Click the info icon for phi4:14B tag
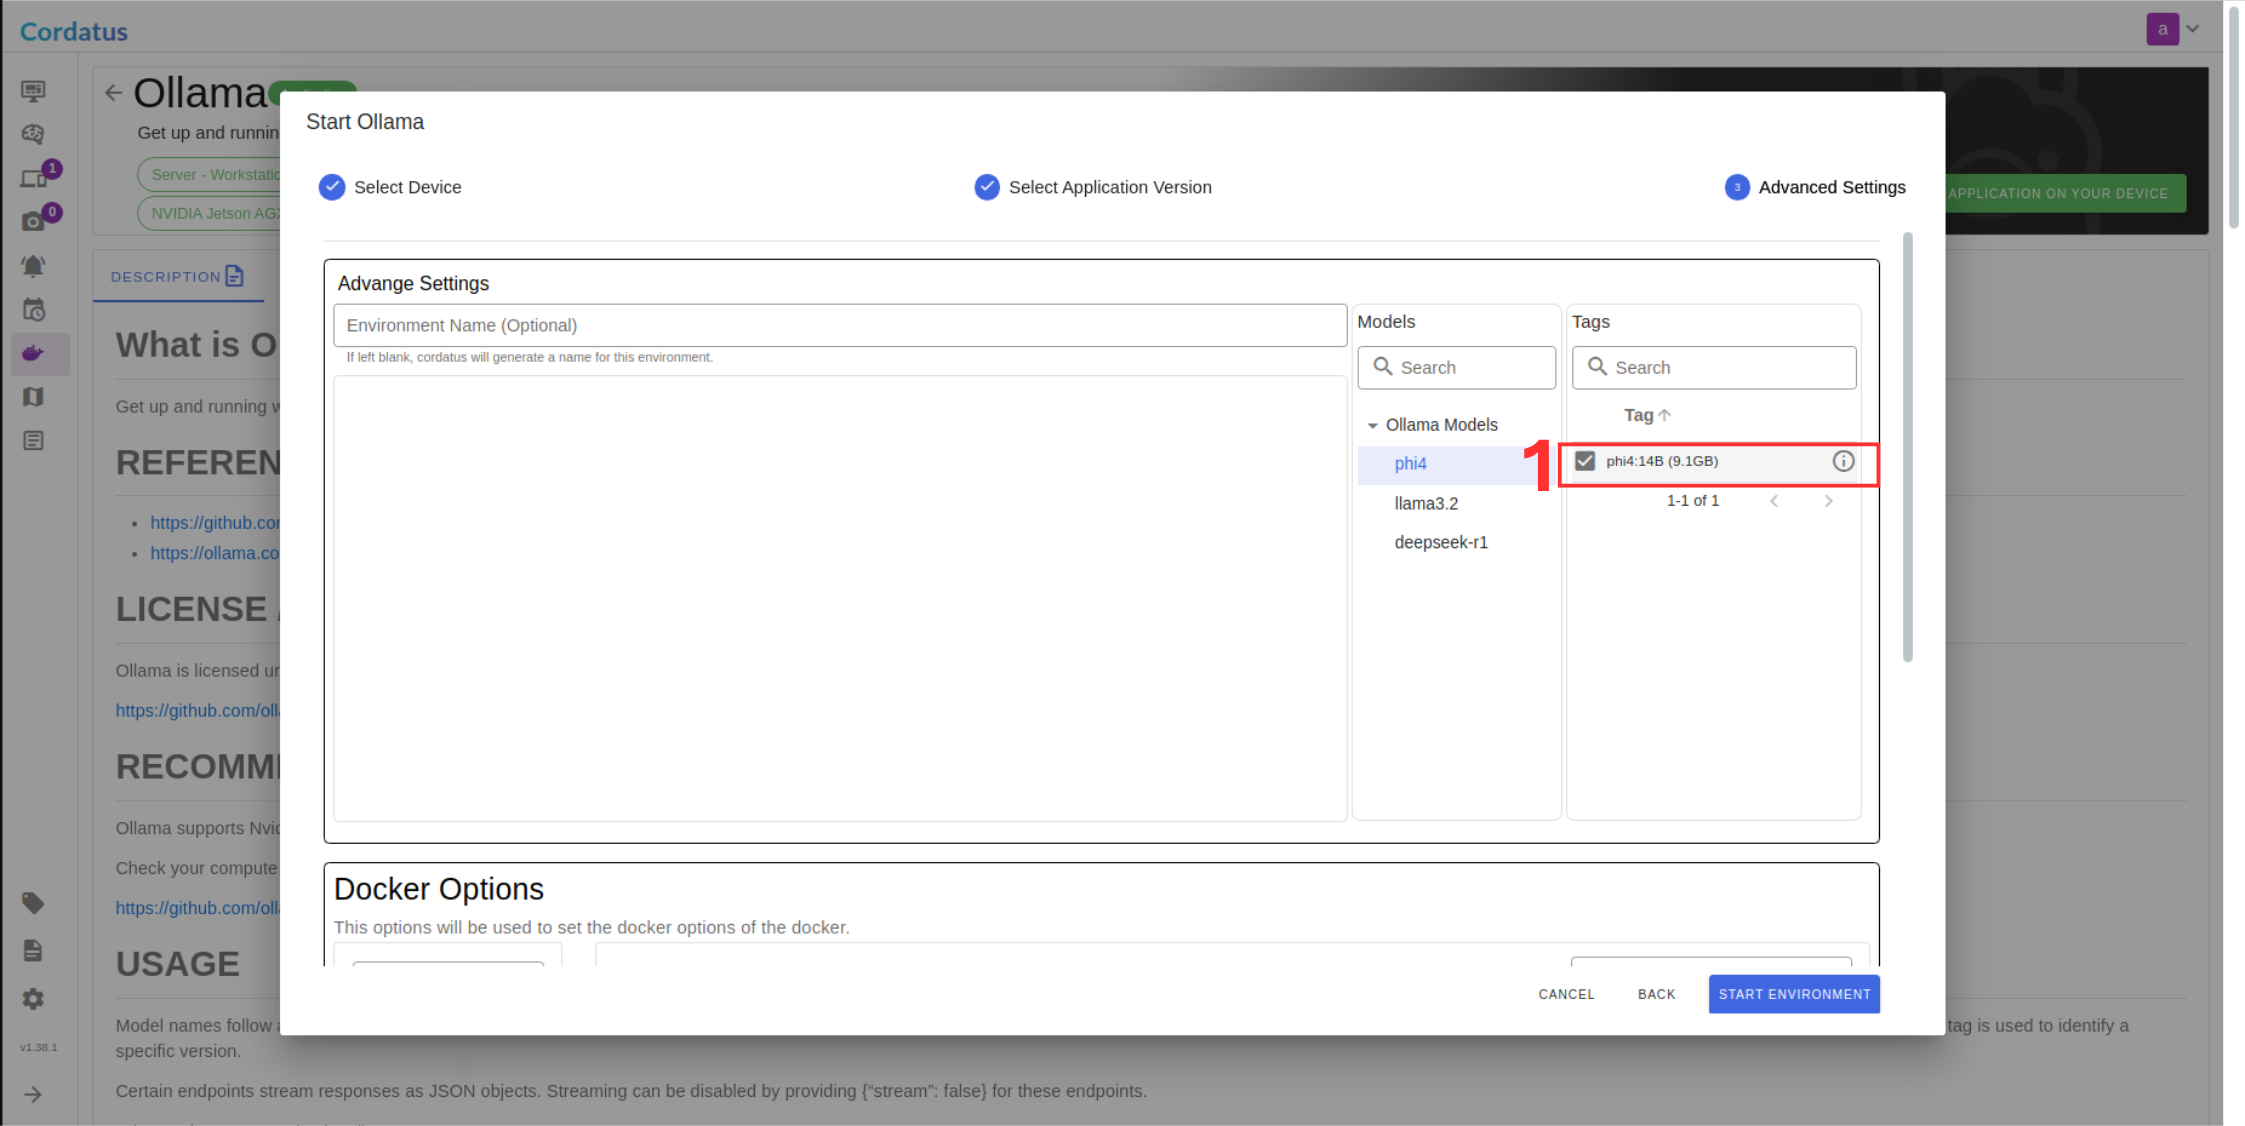2245x1126 pixels. (x=1843, y=461)
